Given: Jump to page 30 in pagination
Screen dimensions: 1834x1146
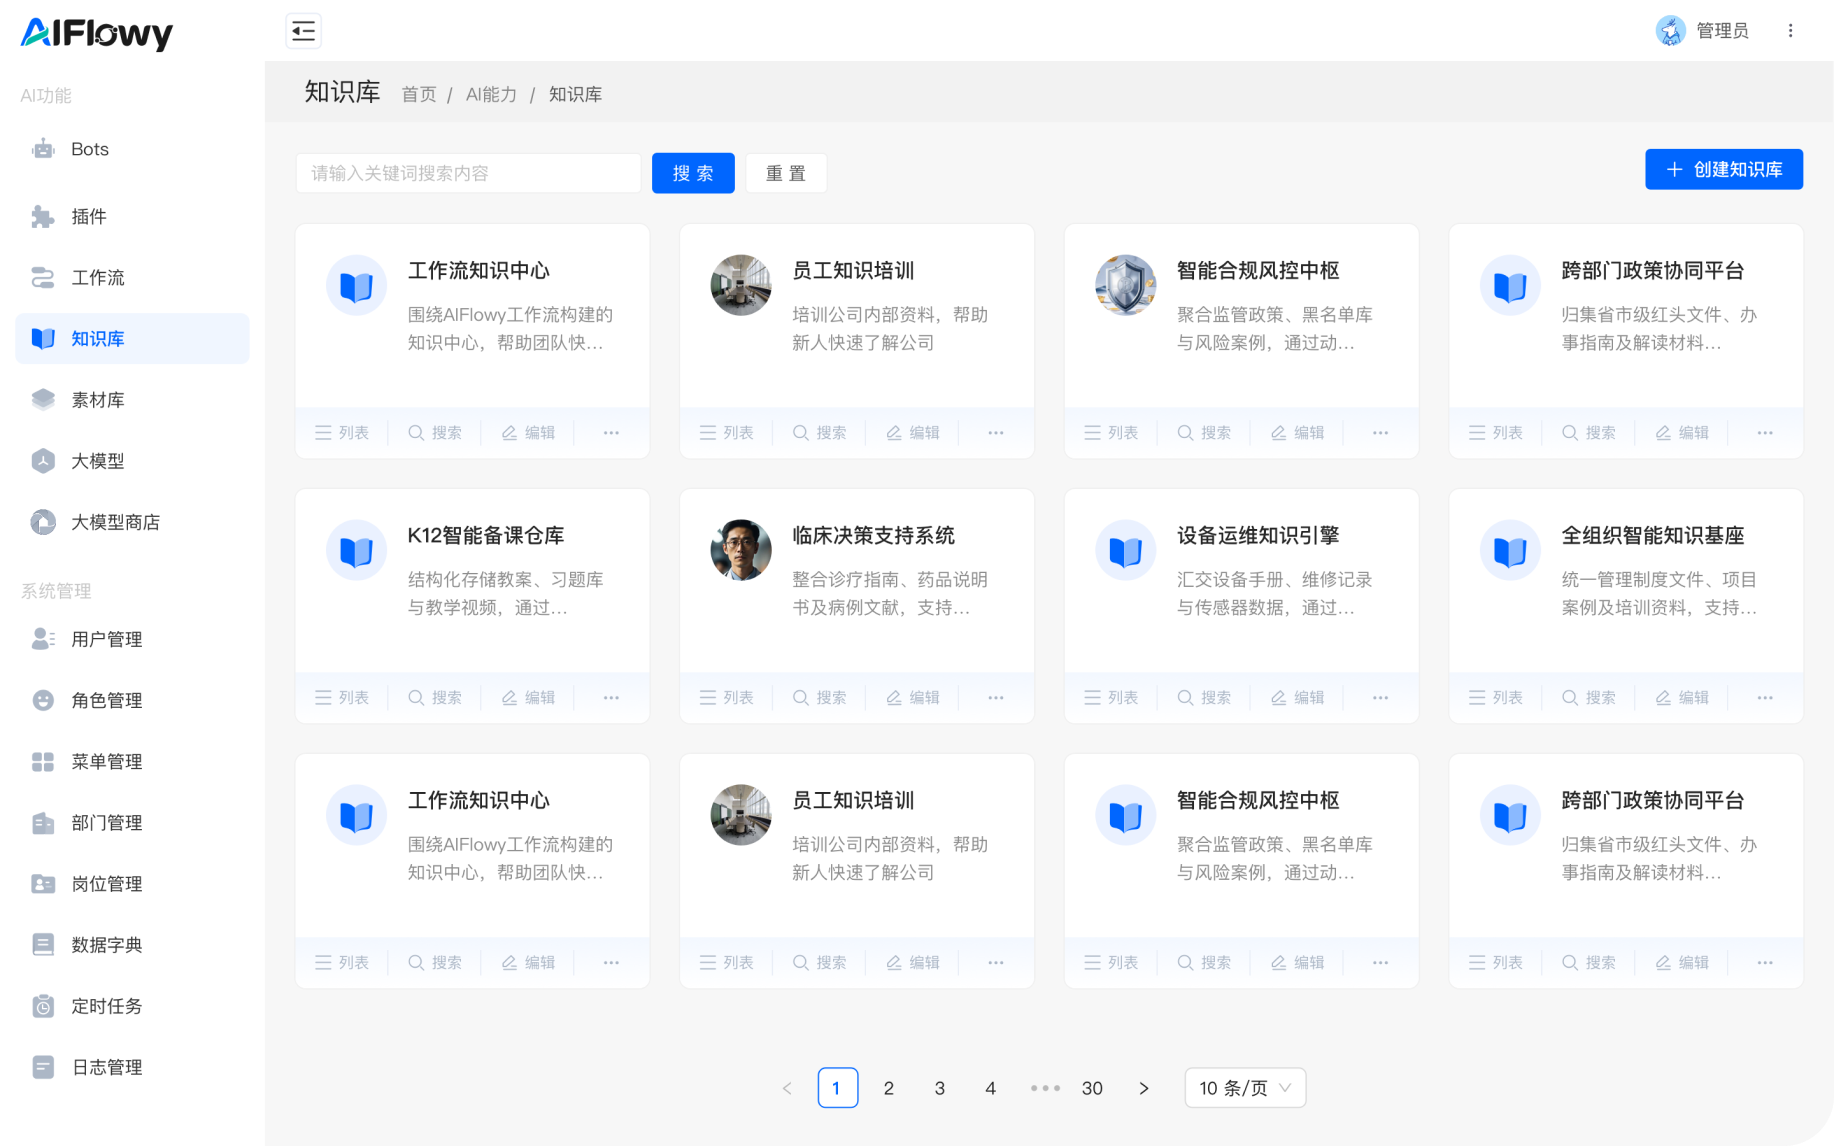Looking at the screenshot, I should (x=1092, y=1088).
